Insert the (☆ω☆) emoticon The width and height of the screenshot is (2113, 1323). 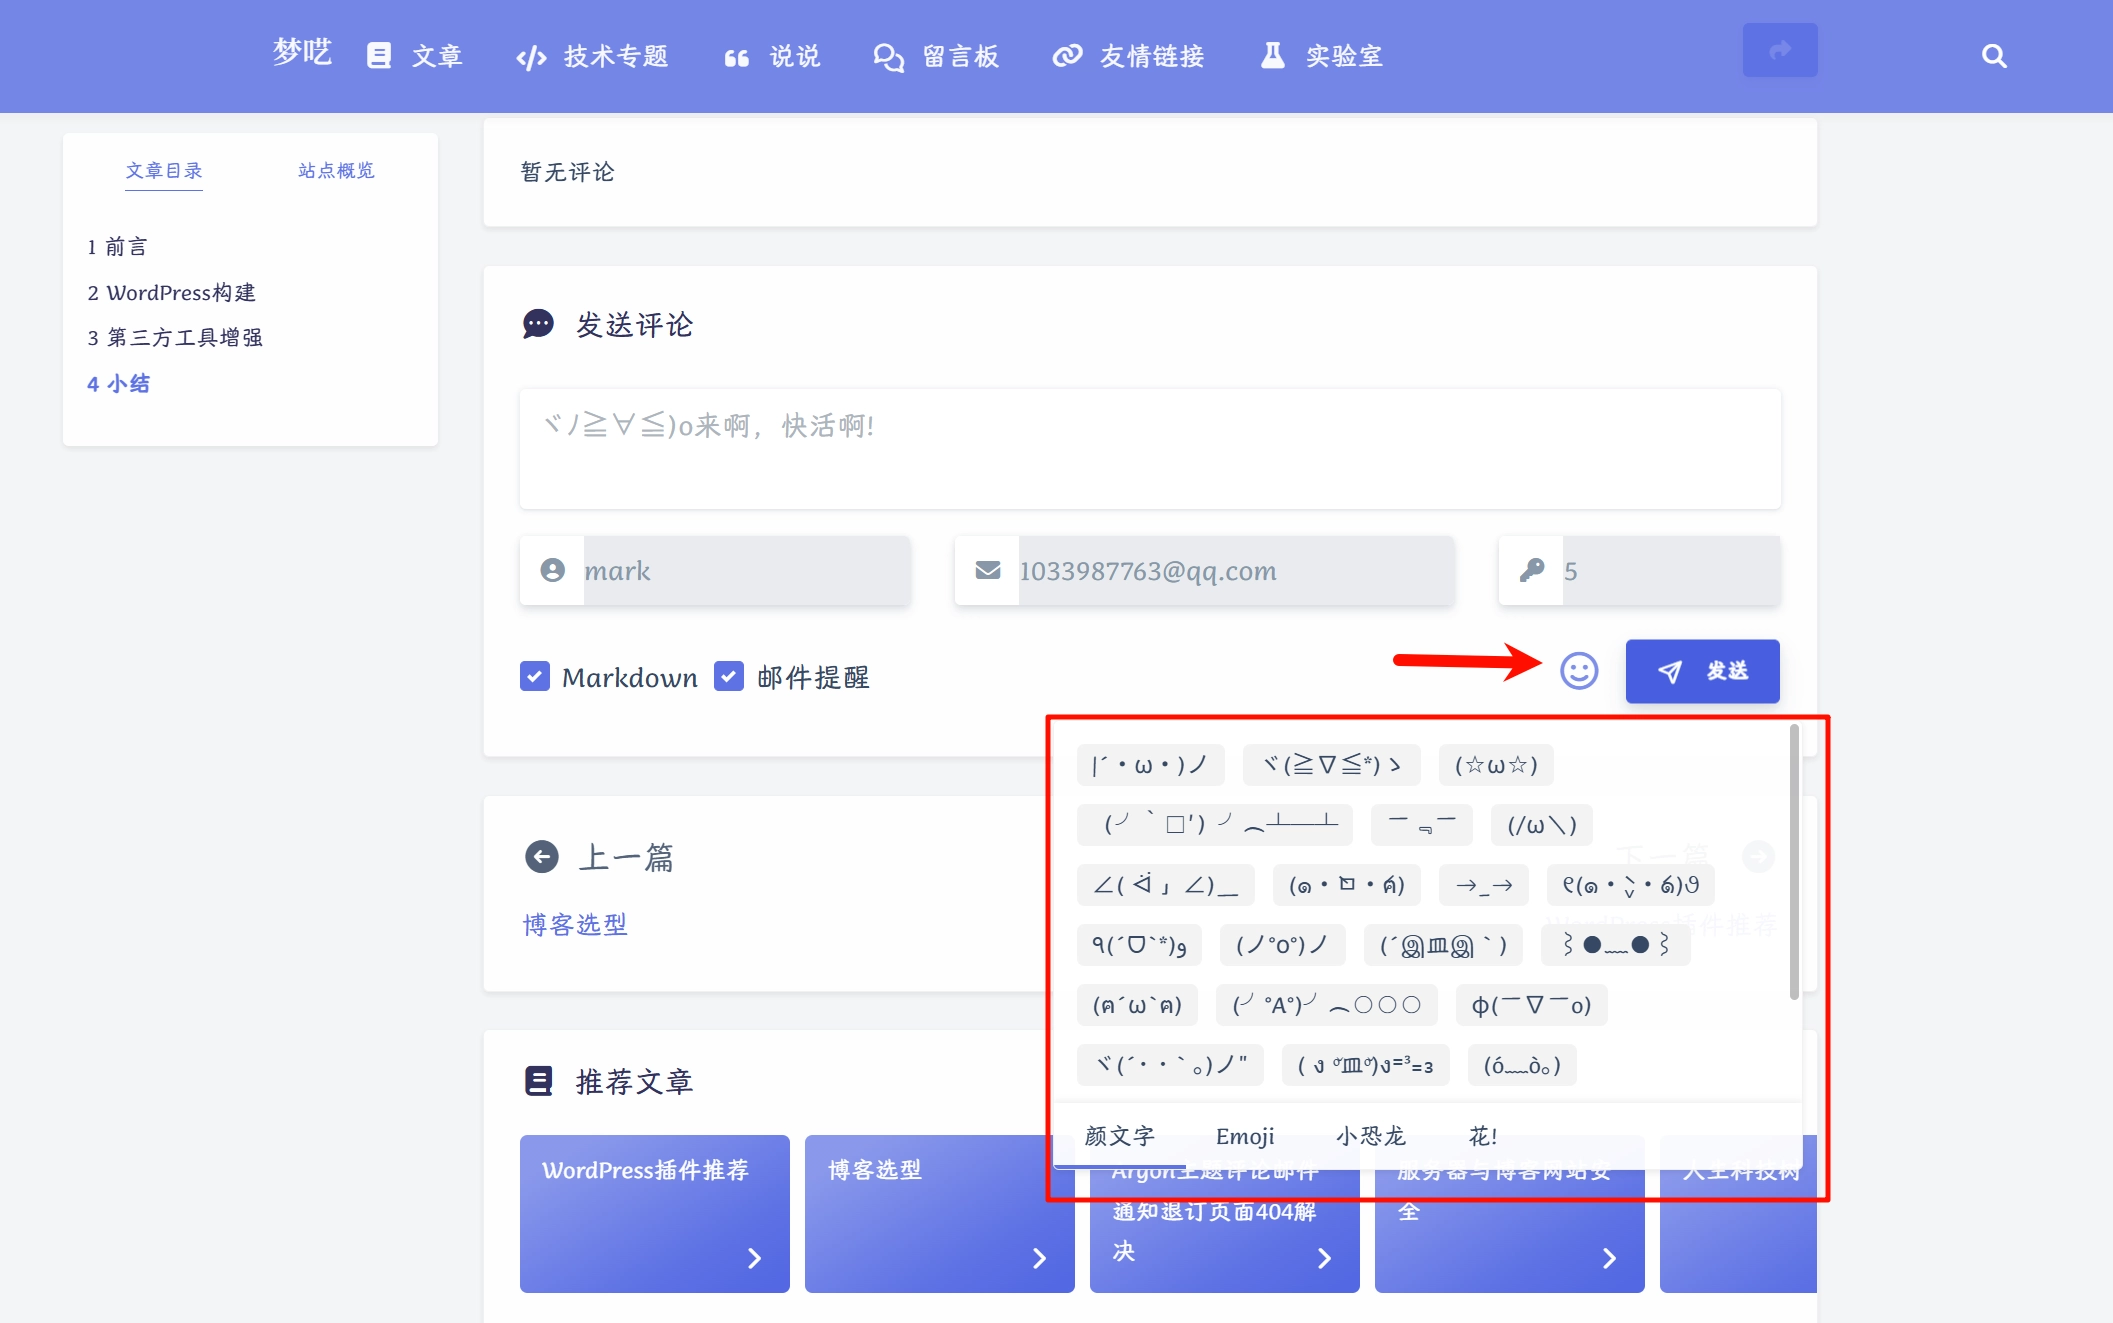coord(1496,765)
